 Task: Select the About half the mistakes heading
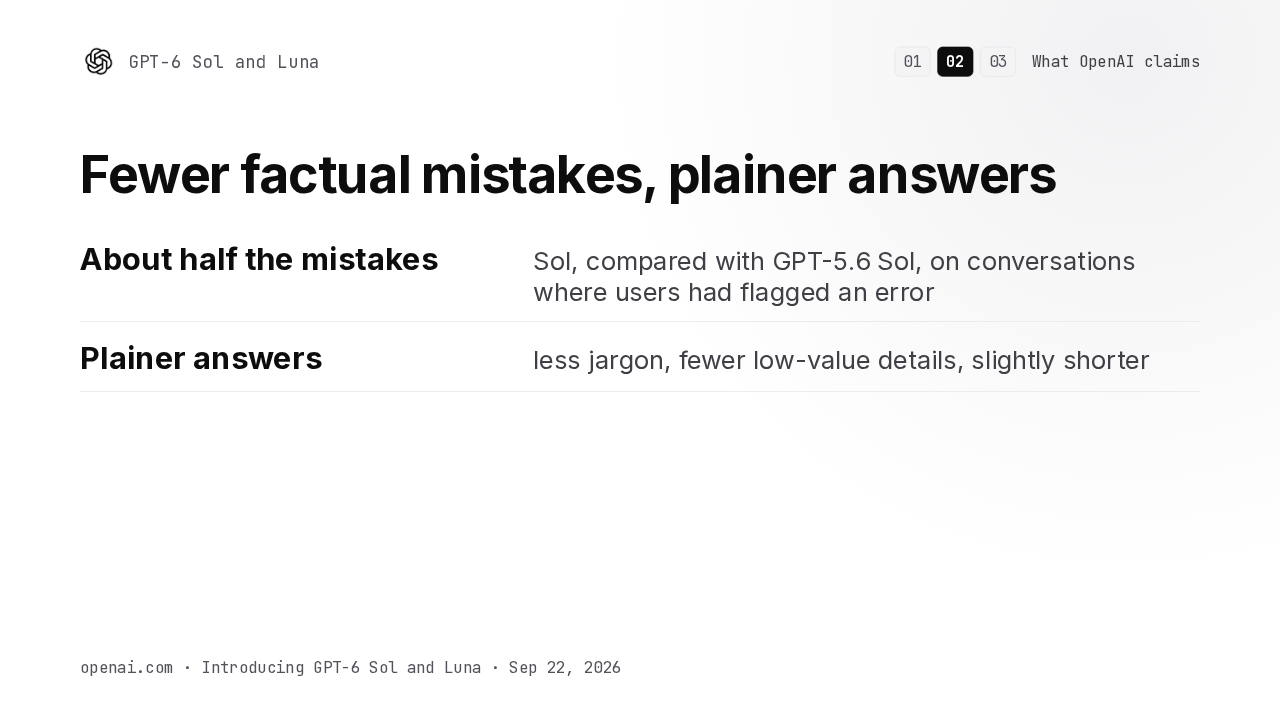[x=259, y=260]
